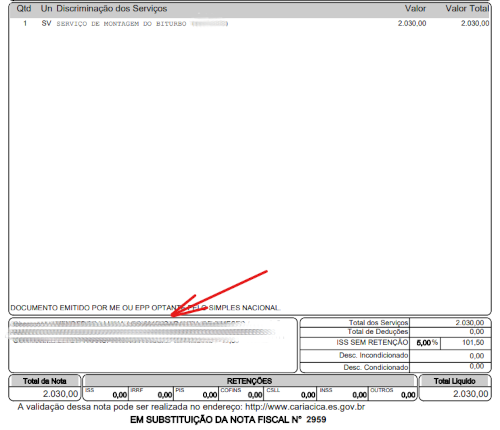Click the 2.030,00 Valor Total in the service row
Viewport: 500px width, 430px height.
click(x=475, y=23)
